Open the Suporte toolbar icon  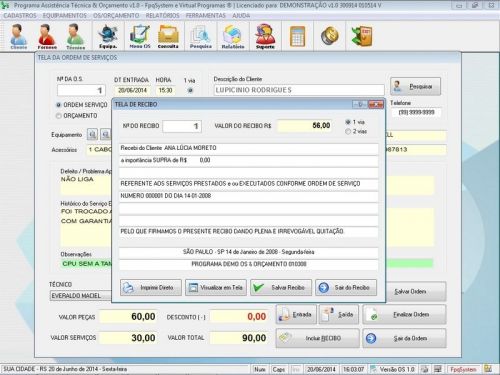pyautogui.click(x=265, y=36)
